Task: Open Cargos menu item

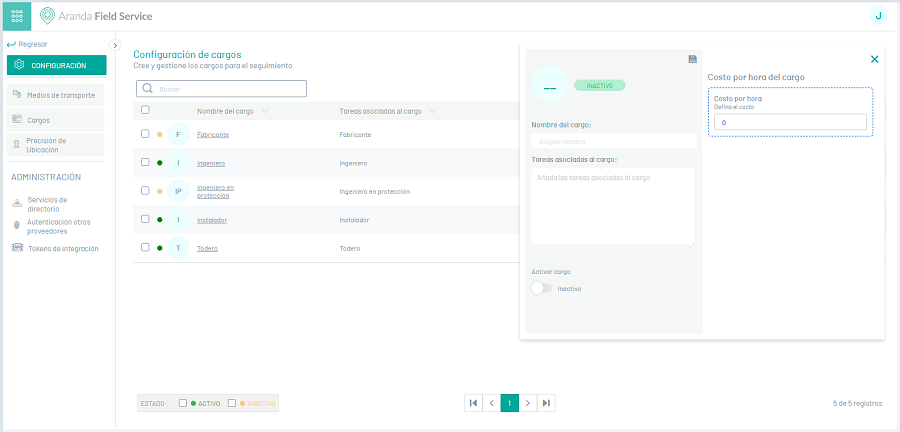Action: pos(56,120)
